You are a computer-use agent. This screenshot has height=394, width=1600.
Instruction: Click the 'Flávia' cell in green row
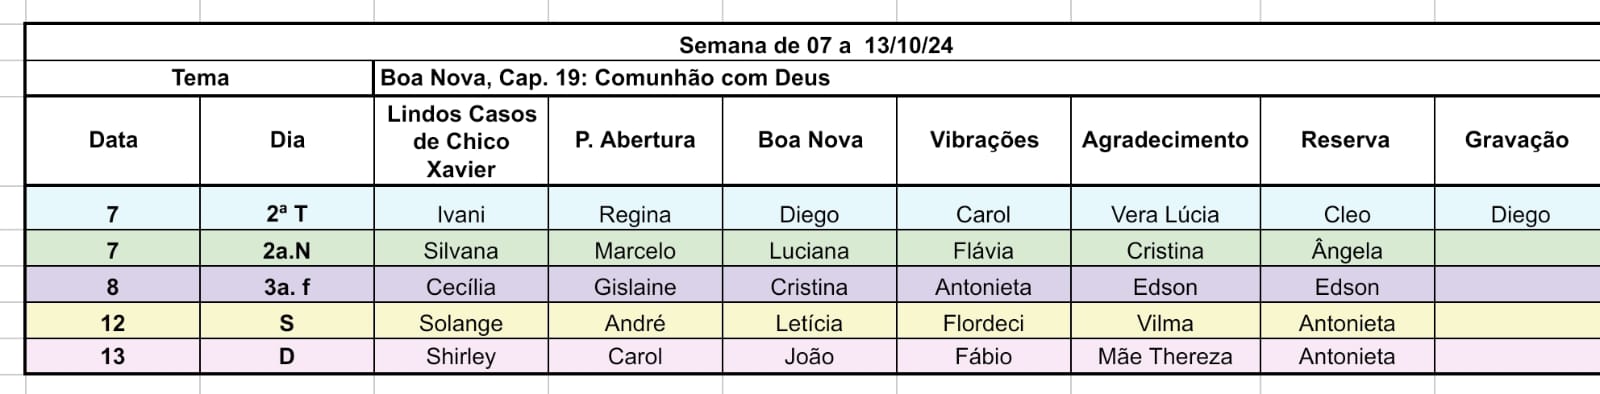point(984,250)
